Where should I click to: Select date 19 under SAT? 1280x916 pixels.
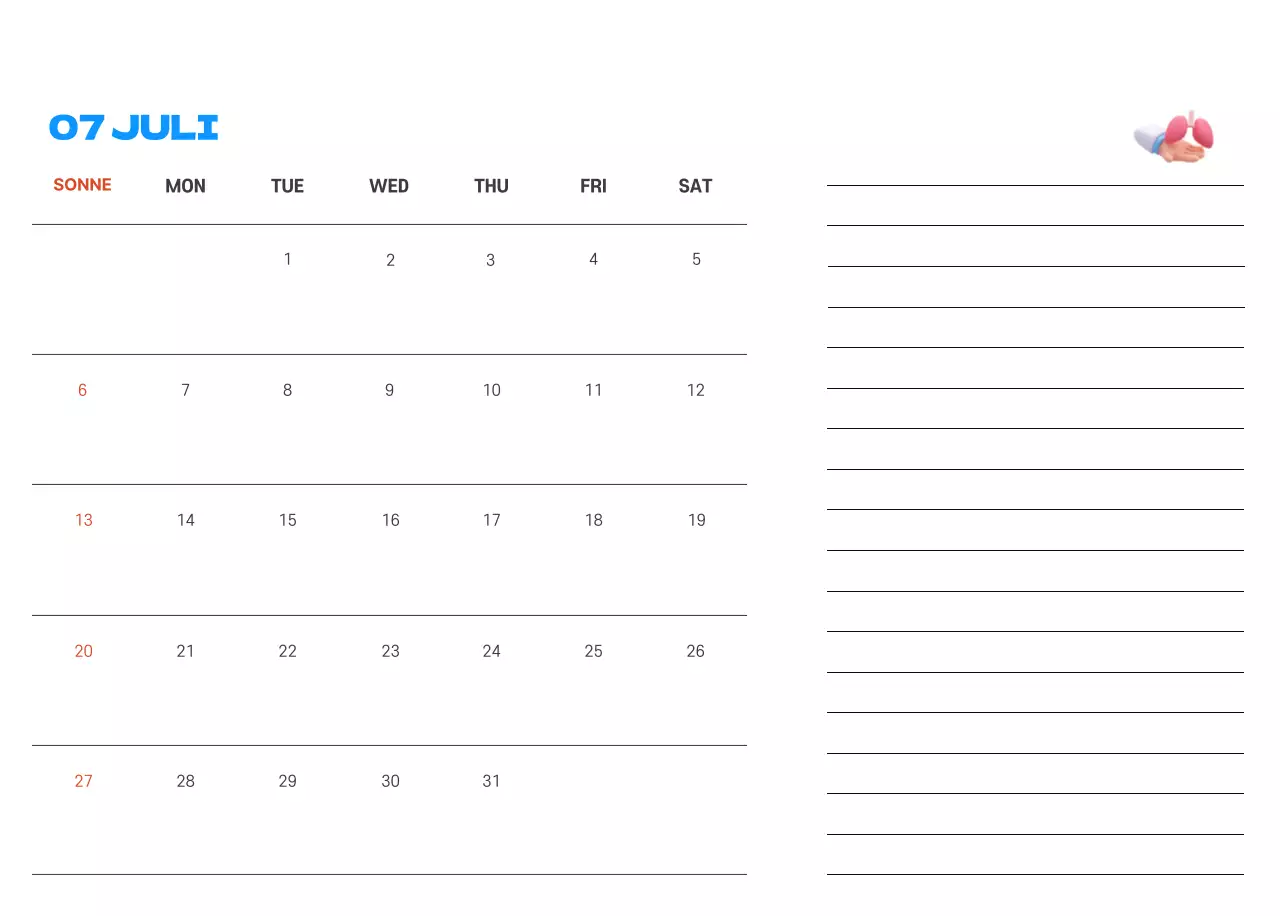click(x=696, y=520)
